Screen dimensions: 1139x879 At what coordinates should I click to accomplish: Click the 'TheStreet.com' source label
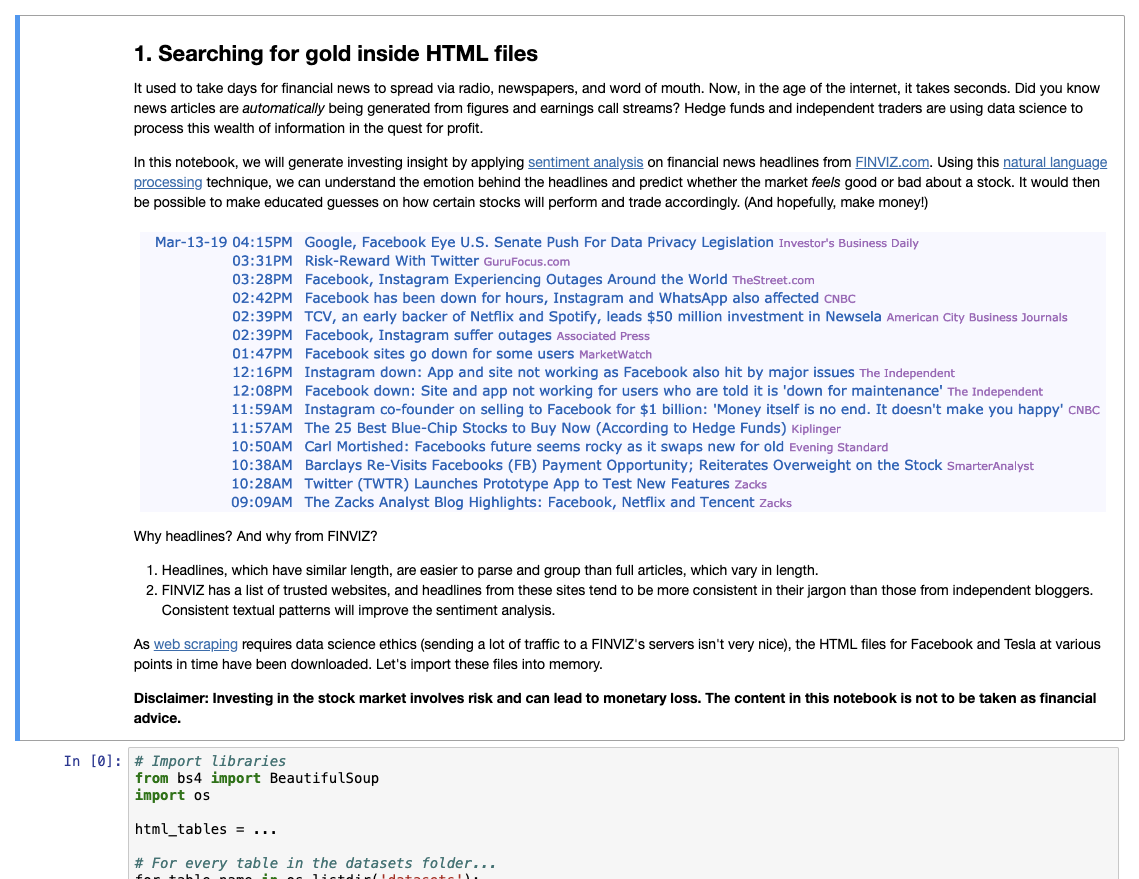[x=773, y=280]
